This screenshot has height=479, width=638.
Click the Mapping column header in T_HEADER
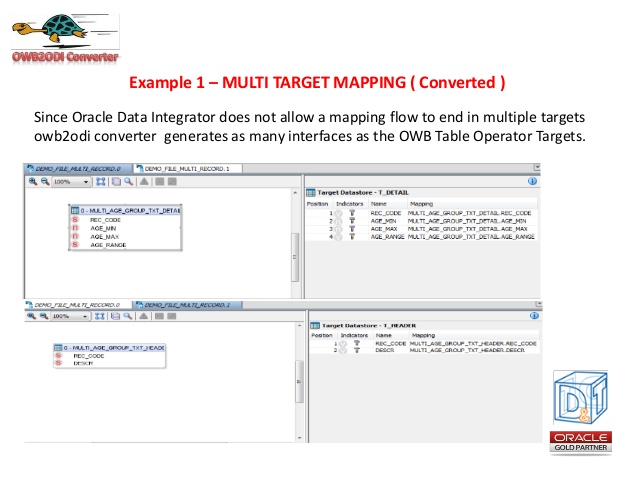point(423,335)
